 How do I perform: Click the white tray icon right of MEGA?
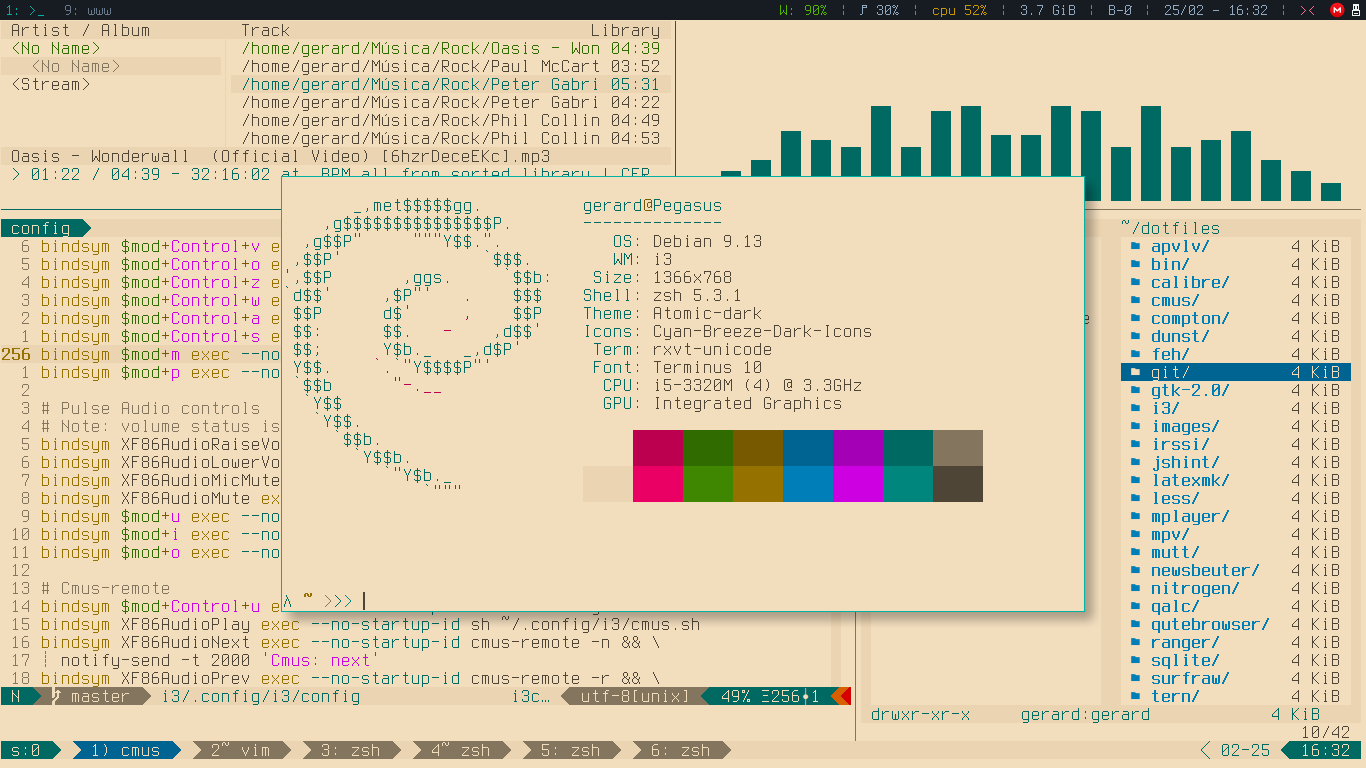click(x=1356, y=10)
